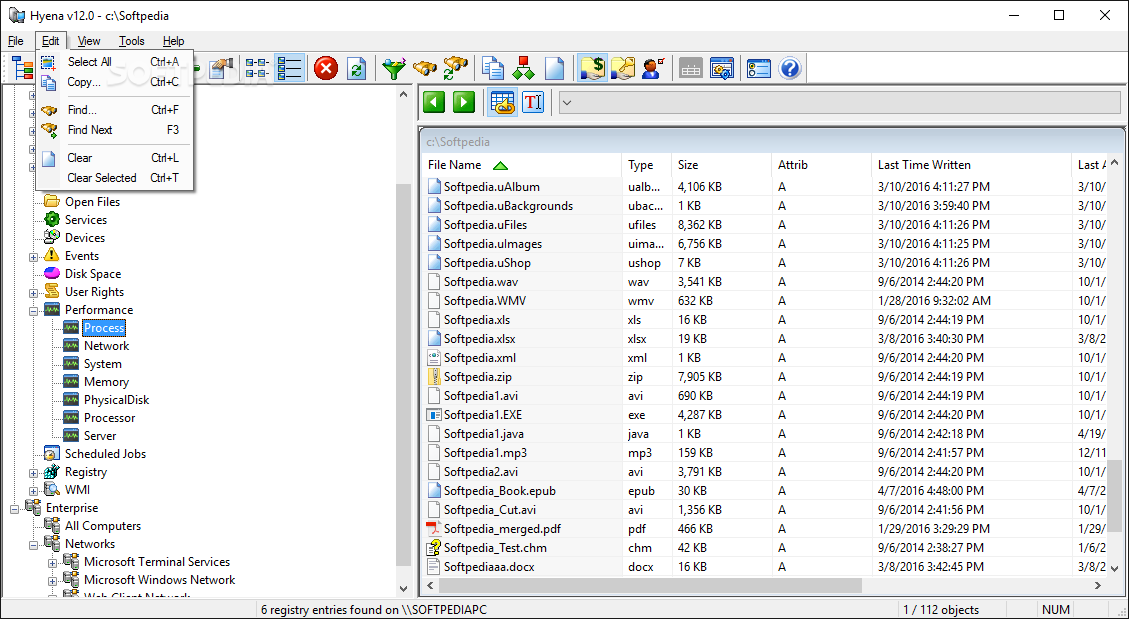Click the tree view toolbar icon
The width and height of the screenshot is (1129, 619).
22,68
